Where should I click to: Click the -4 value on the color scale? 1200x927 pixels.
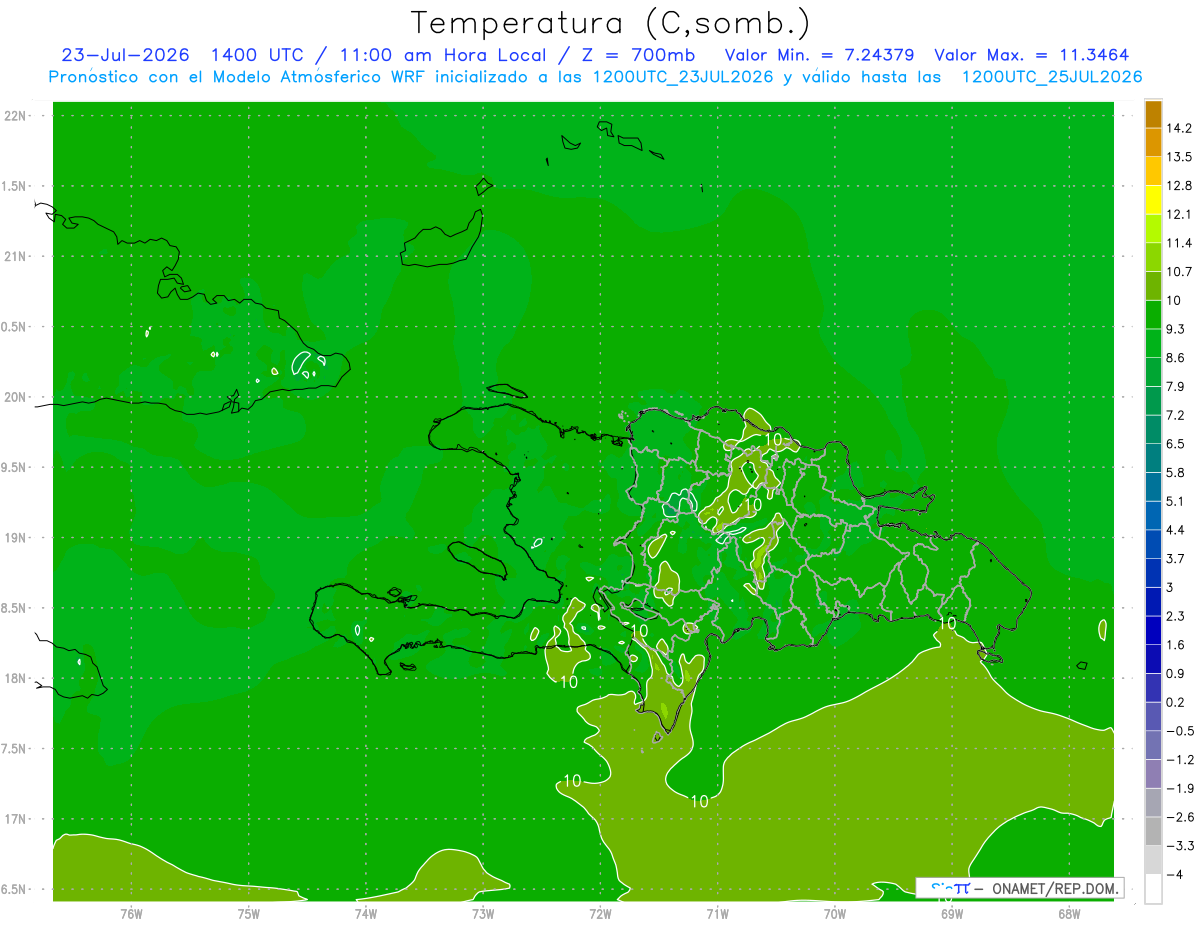tap(1175, 874)
